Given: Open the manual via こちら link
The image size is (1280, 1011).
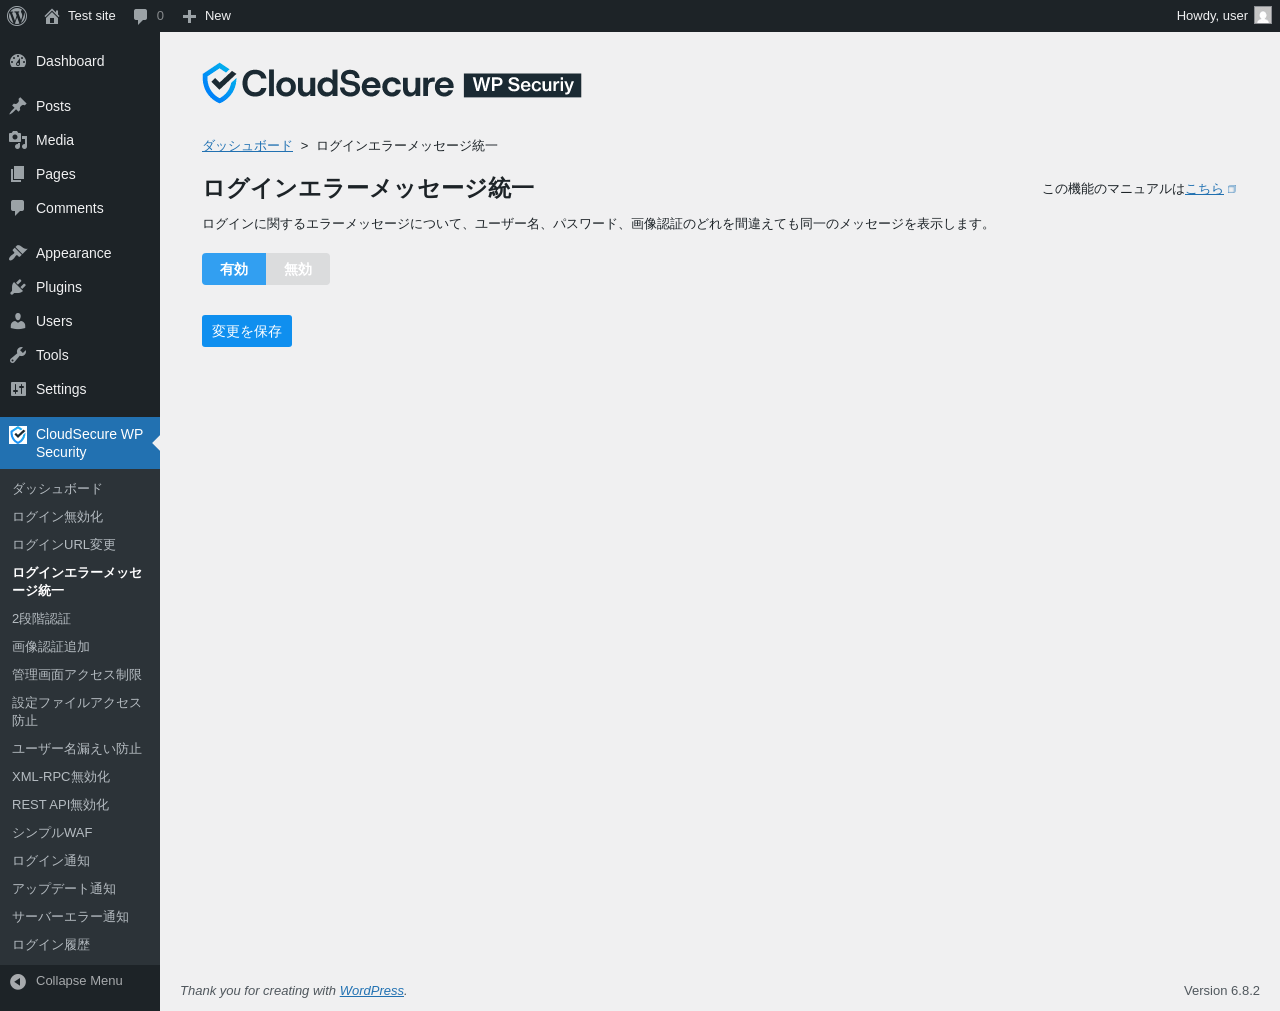Looking at the screenshot, I should (1204, 189).
